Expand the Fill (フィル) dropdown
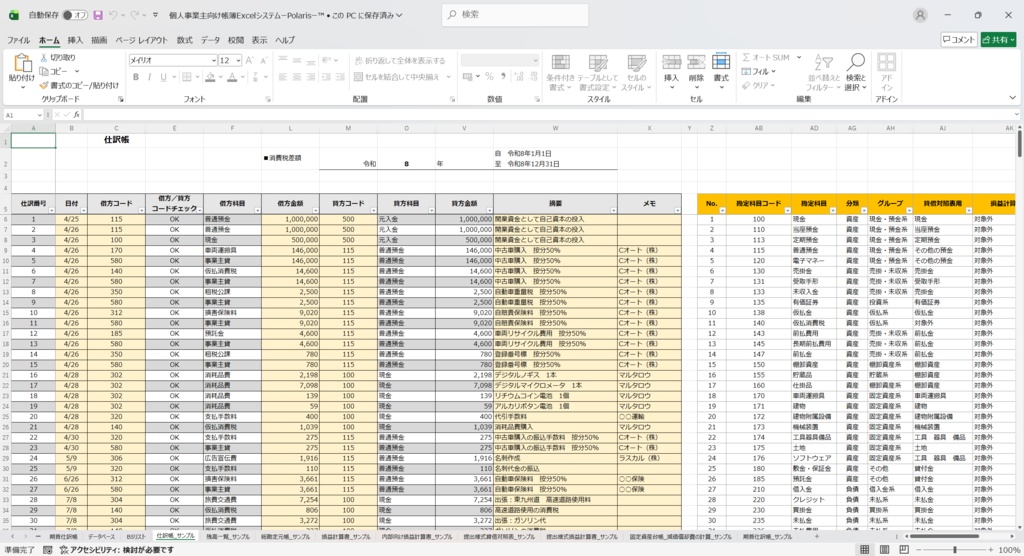The width and height of the screenshot is (1024, 556). tap(773, 71)
